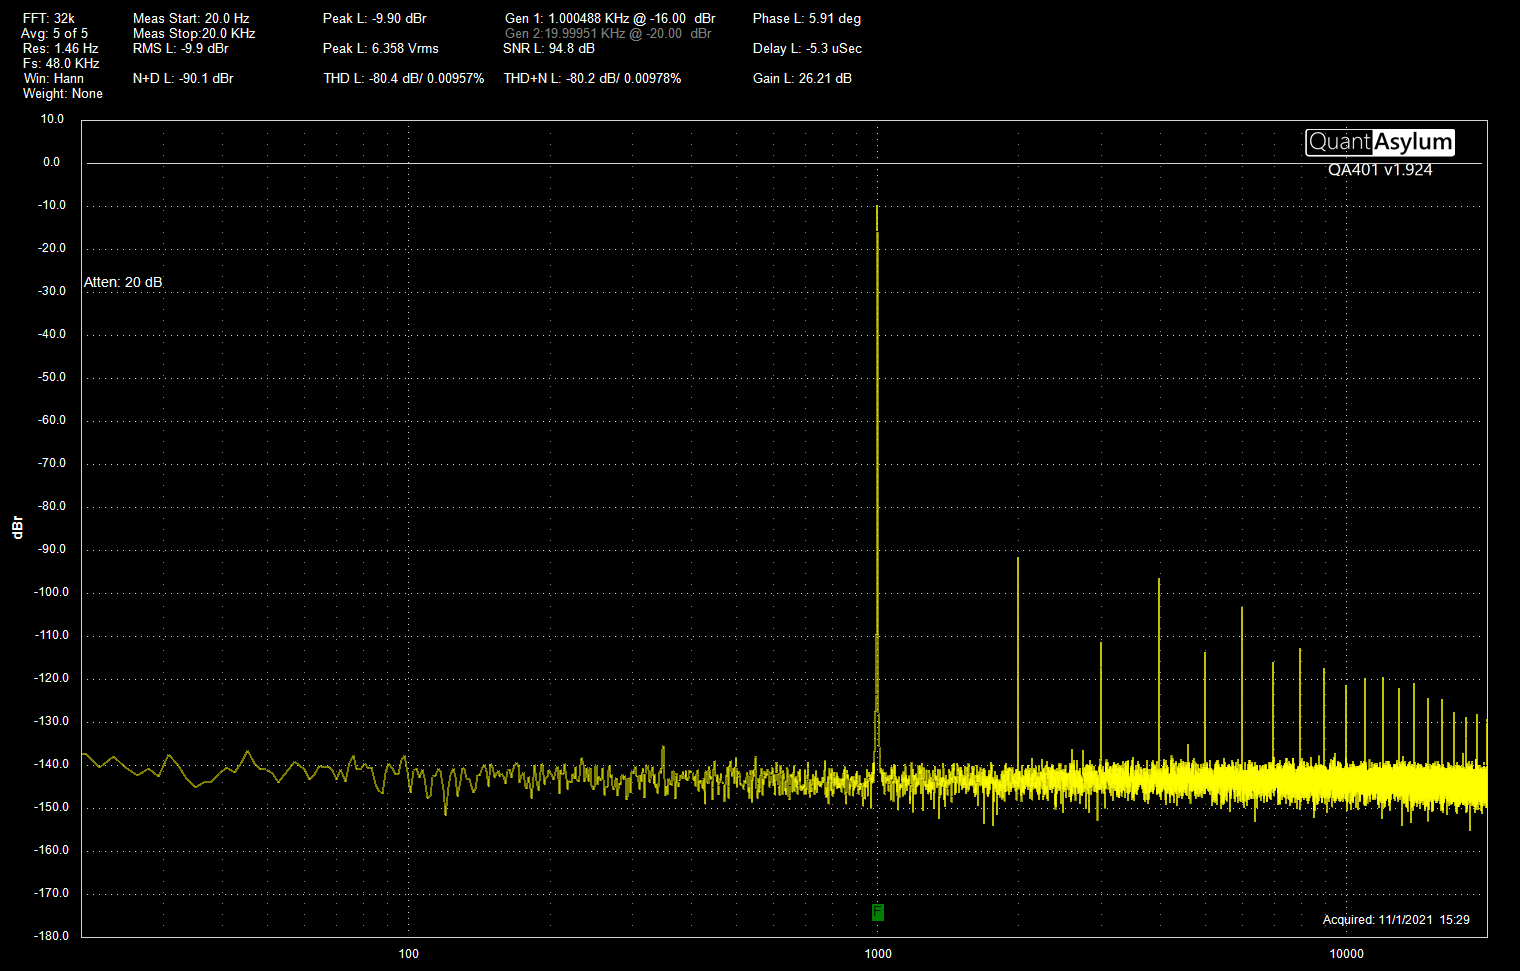The height and width of the screenshot is (971, 1520).
Task: Click the QuantAsylum logo
Action: (1380, 142)
